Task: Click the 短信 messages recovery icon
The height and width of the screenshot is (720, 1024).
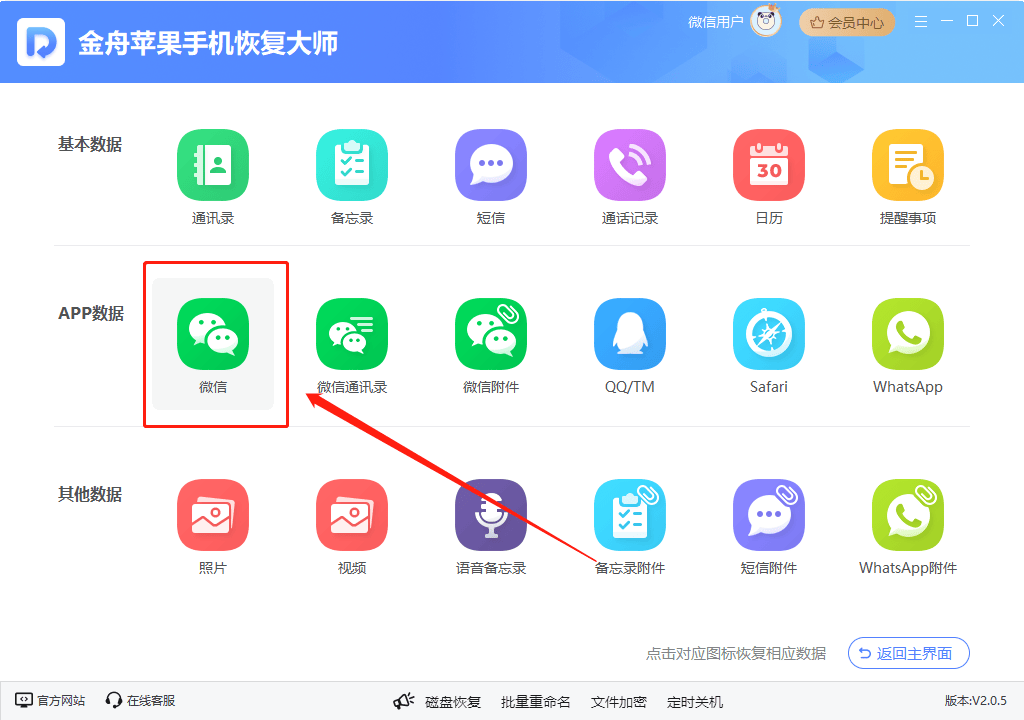Action: (491, 164)
